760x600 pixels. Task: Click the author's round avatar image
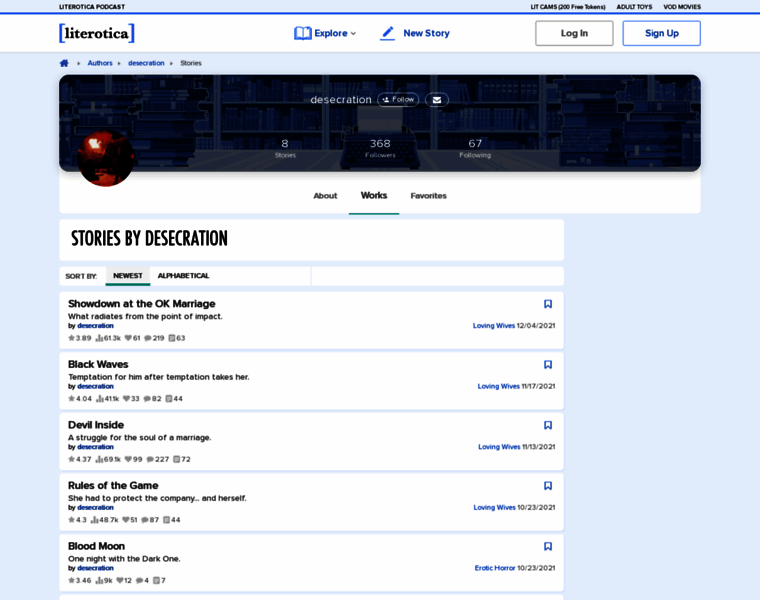(x=106, y=158)
